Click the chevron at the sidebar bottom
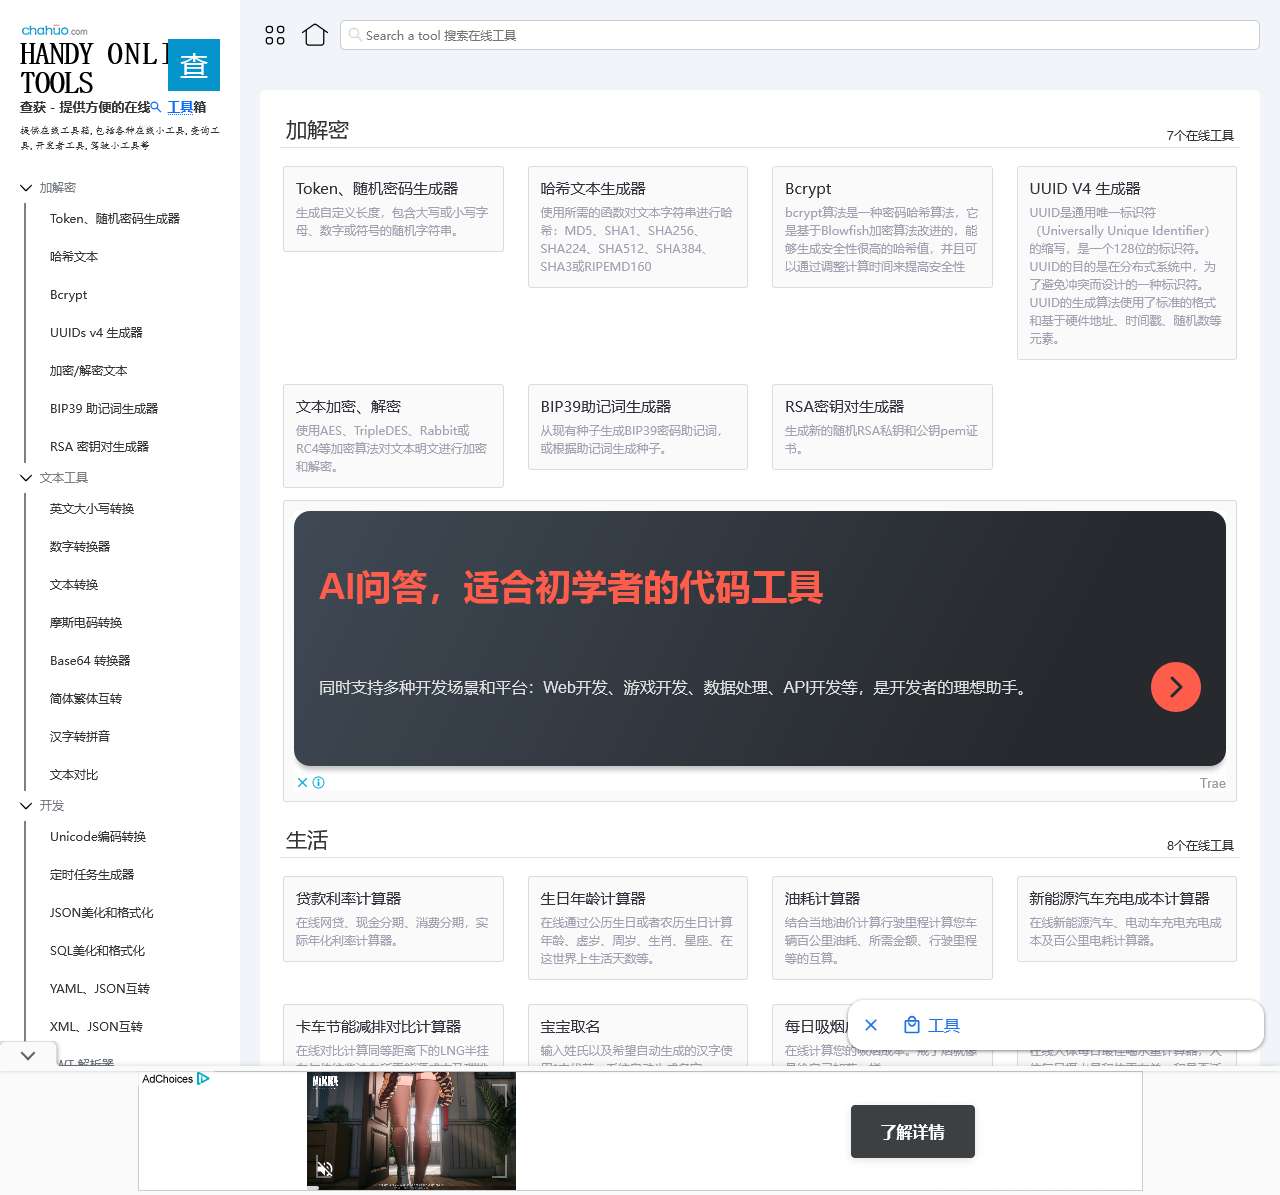 pyautogui.click(x=28, y=1055)
